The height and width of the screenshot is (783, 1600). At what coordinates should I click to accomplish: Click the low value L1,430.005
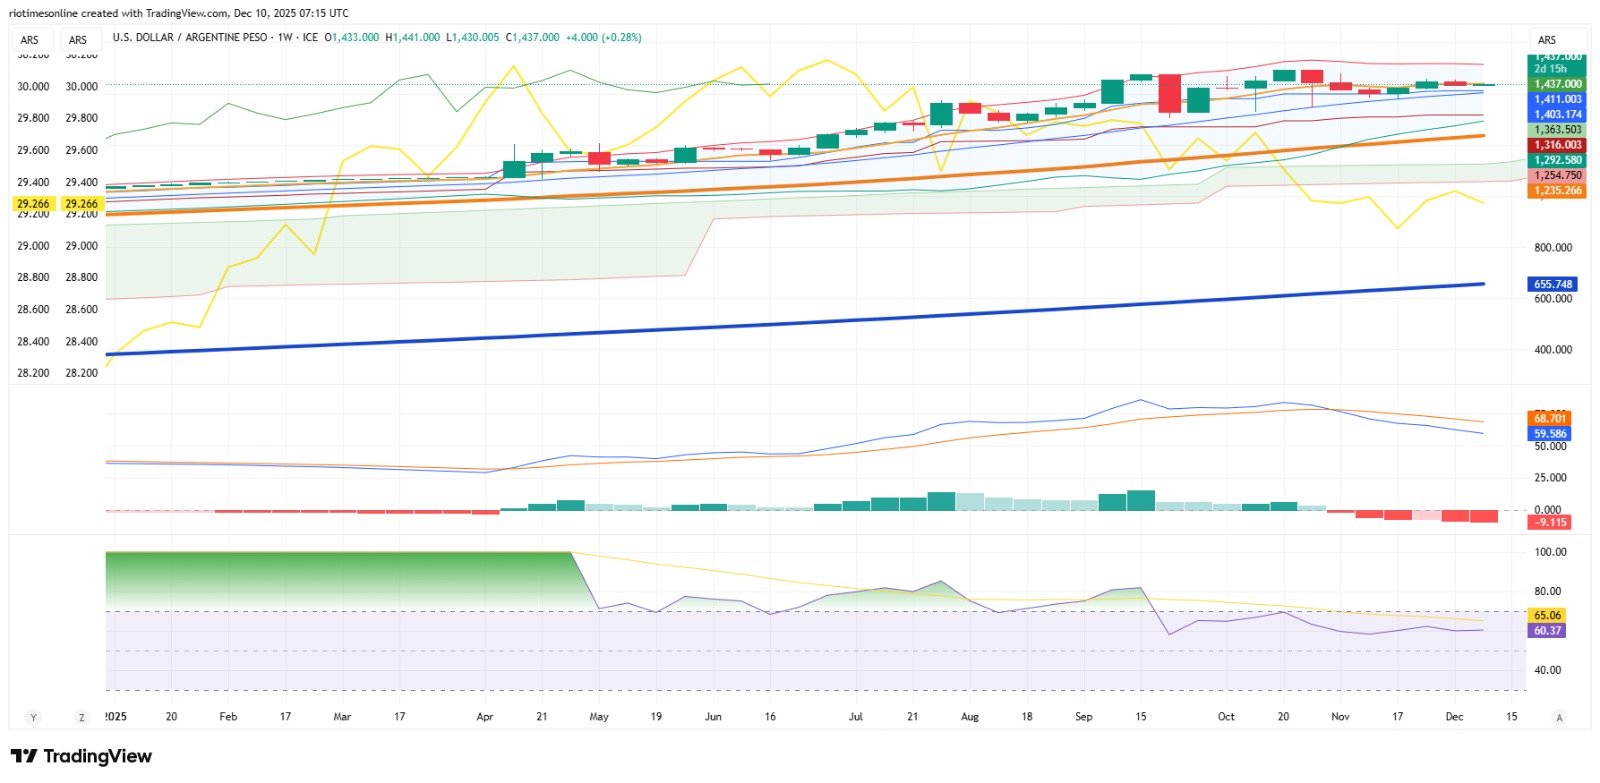(x=473, y=37)
